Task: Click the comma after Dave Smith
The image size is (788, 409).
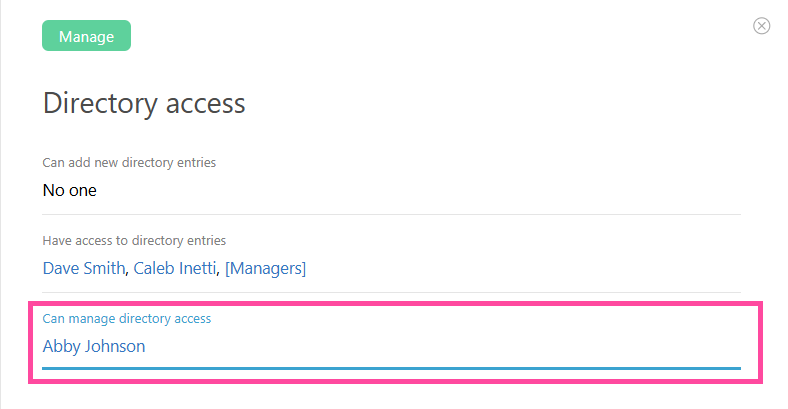Action: click(x=129, y=271)
